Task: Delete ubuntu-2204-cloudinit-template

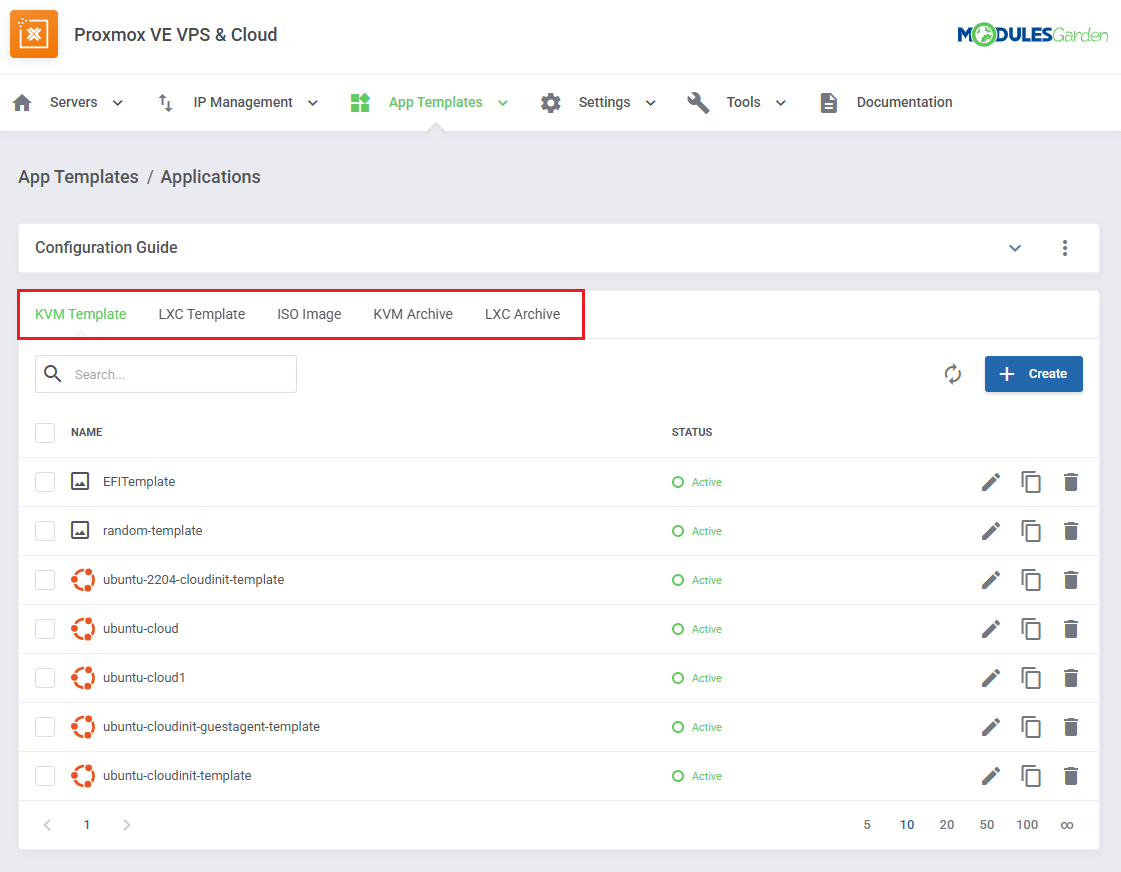Action: pos(1071,580)
